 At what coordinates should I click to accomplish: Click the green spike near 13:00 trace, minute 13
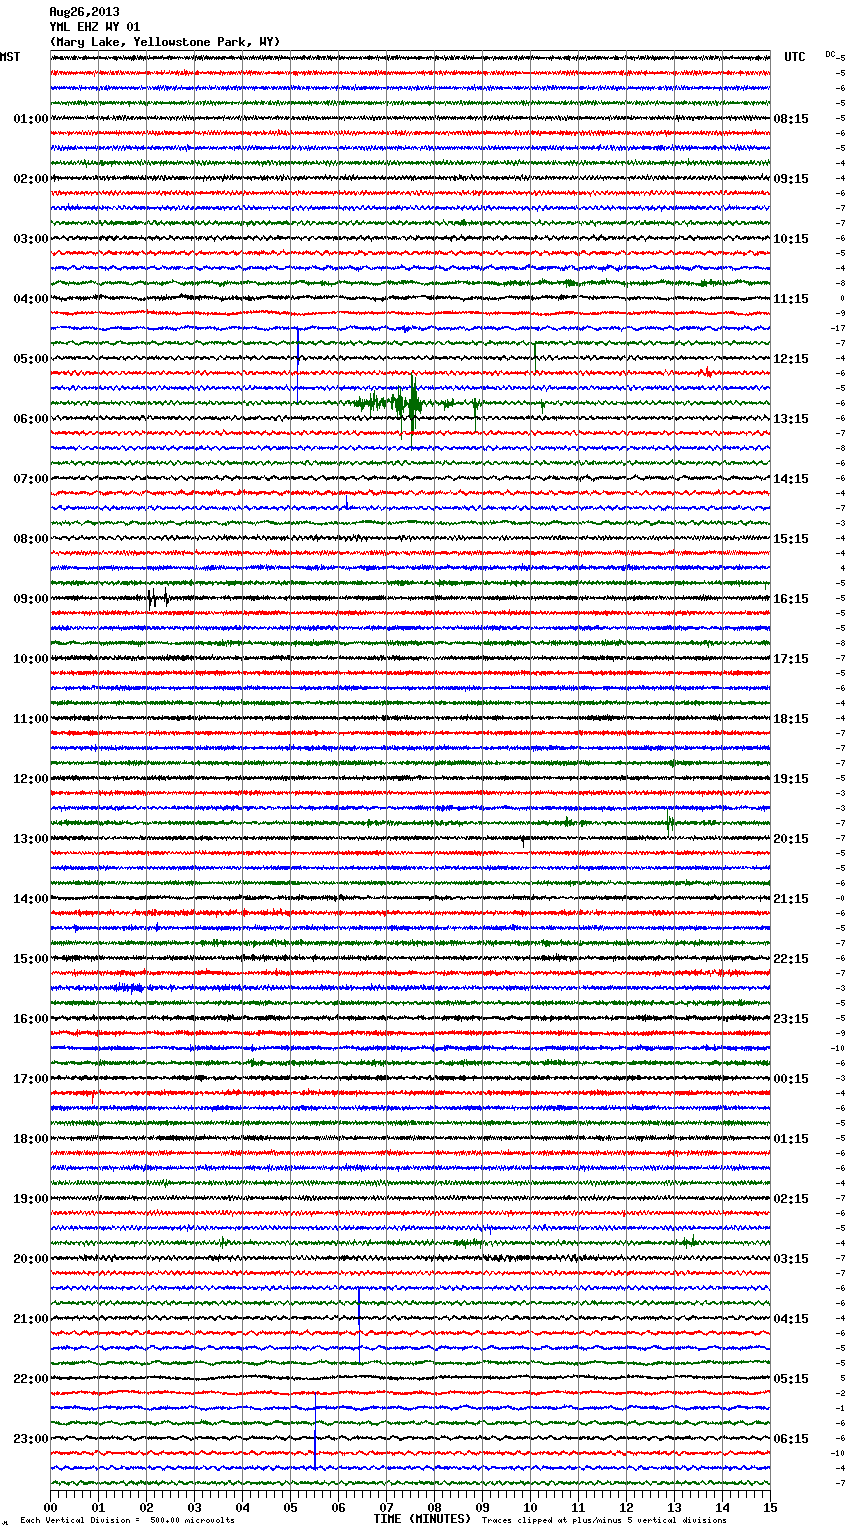[670, 824]
